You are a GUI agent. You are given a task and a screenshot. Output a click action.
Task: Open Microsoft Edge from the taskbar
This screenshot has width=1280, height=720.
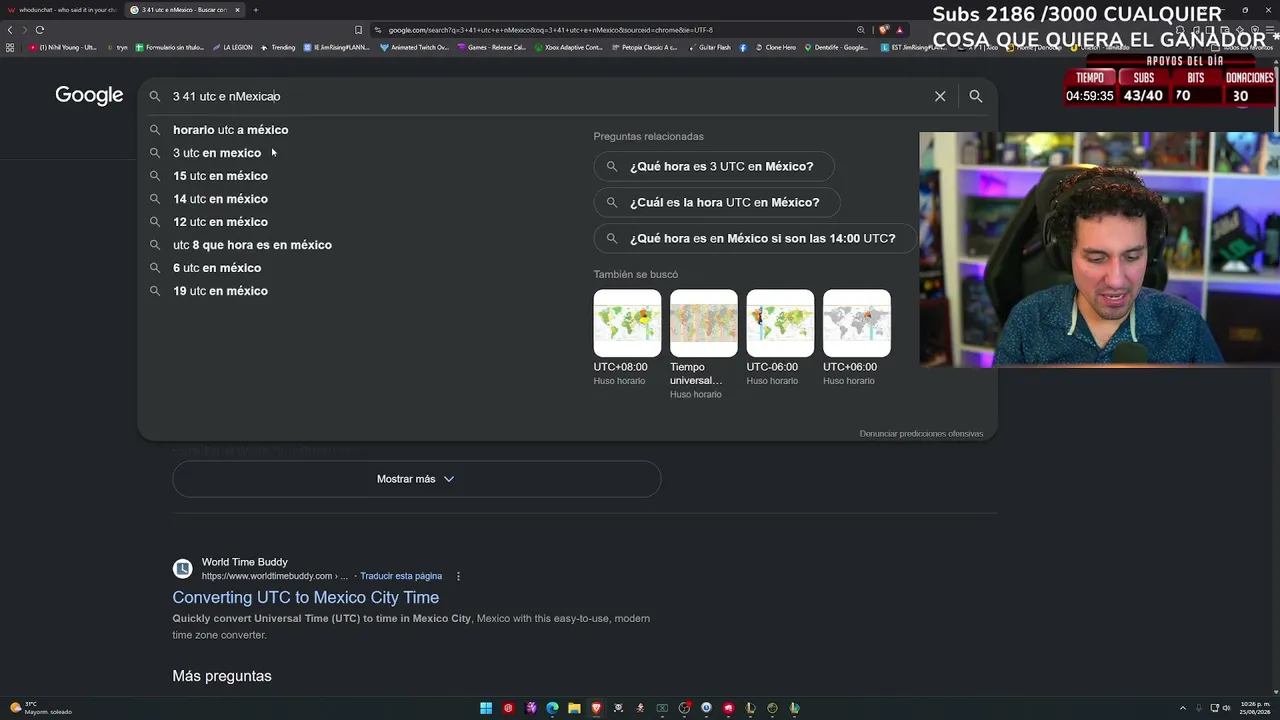pyautogui.click(x=552, y=708)
